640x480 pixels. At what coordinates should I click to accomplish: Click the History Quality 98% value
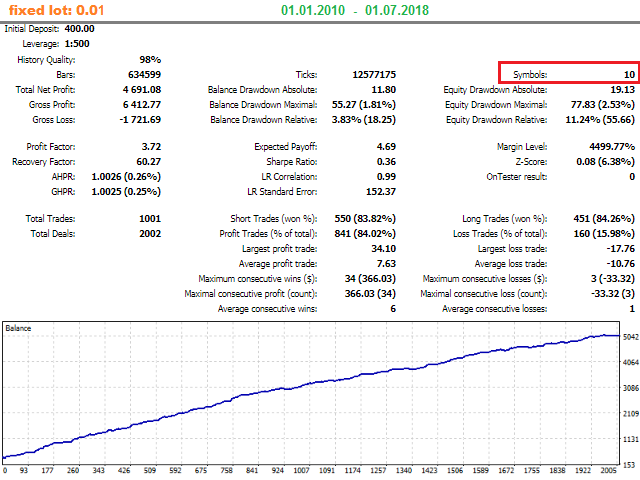(x=149, y=60)
